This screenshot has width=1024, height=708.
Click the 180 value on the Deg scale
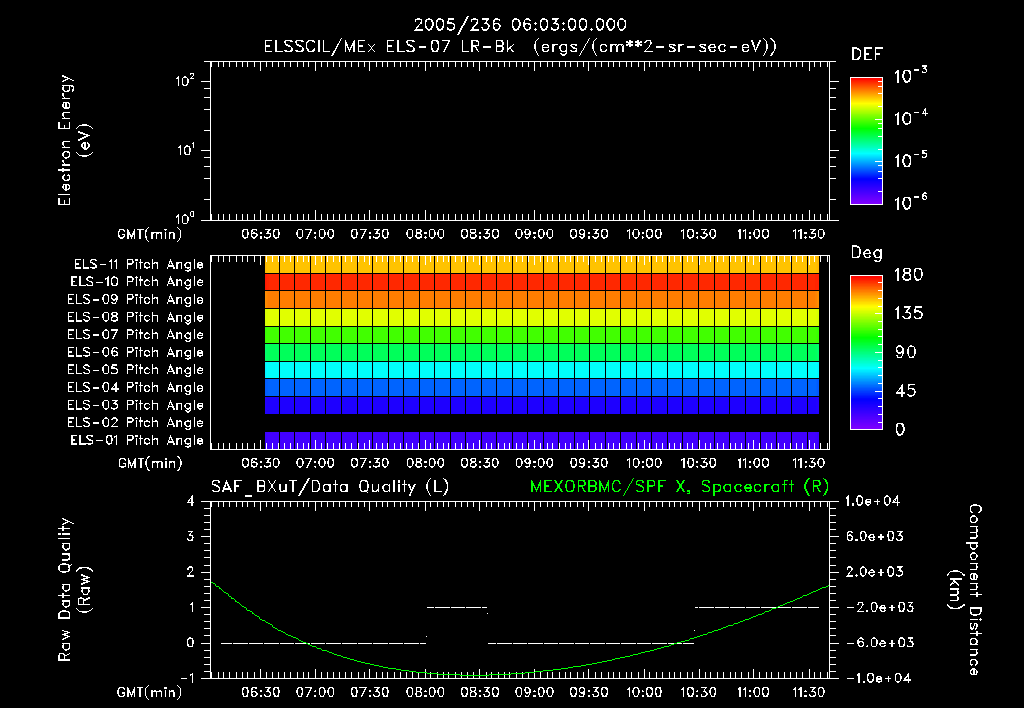tap(908, 275)
